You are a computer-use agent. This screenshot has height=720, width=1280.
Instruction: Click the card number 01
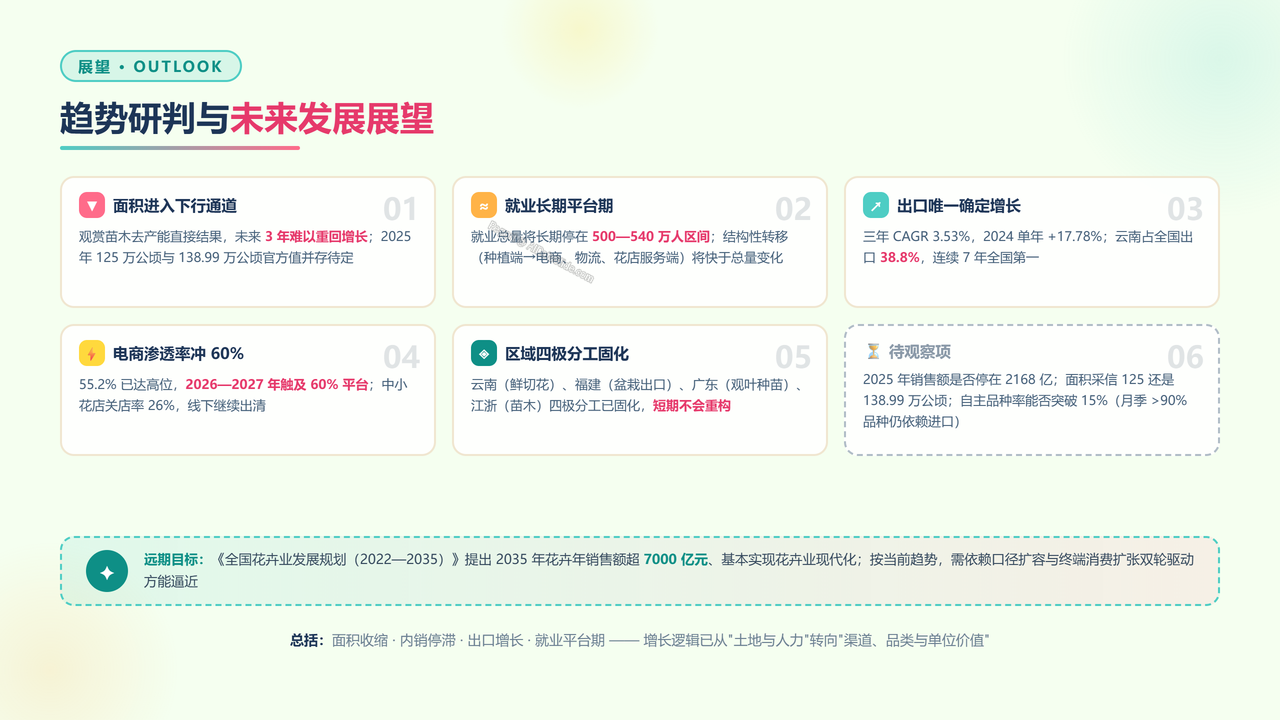(x=400, y=209)
